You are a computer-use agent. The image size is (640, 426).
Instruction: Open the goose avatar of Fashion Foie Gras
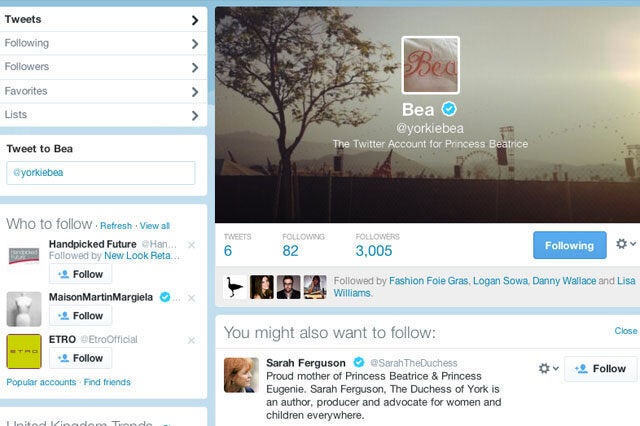click(235, 287)
